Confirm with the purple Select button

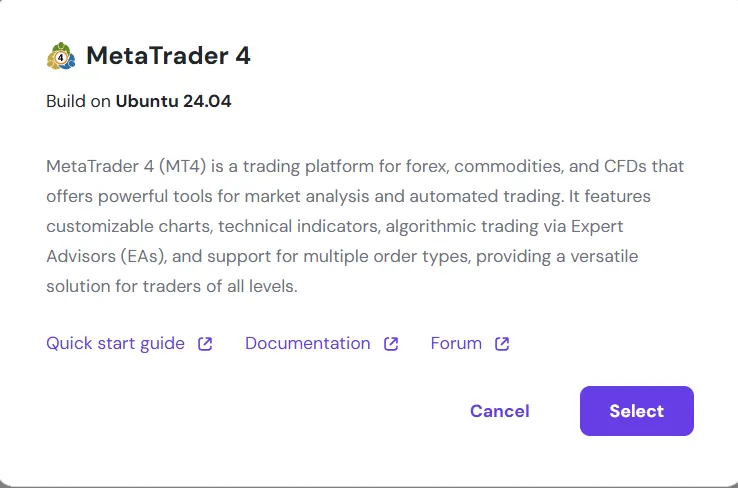pos(636,411)
